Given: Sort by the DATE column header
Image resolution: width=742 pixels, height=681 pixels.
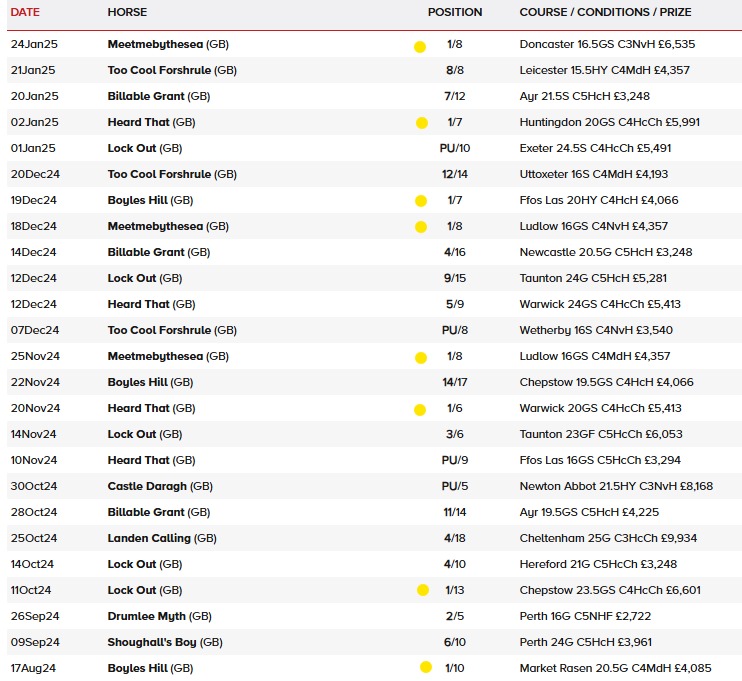Looking at the screenshot, I should (25, 12).
